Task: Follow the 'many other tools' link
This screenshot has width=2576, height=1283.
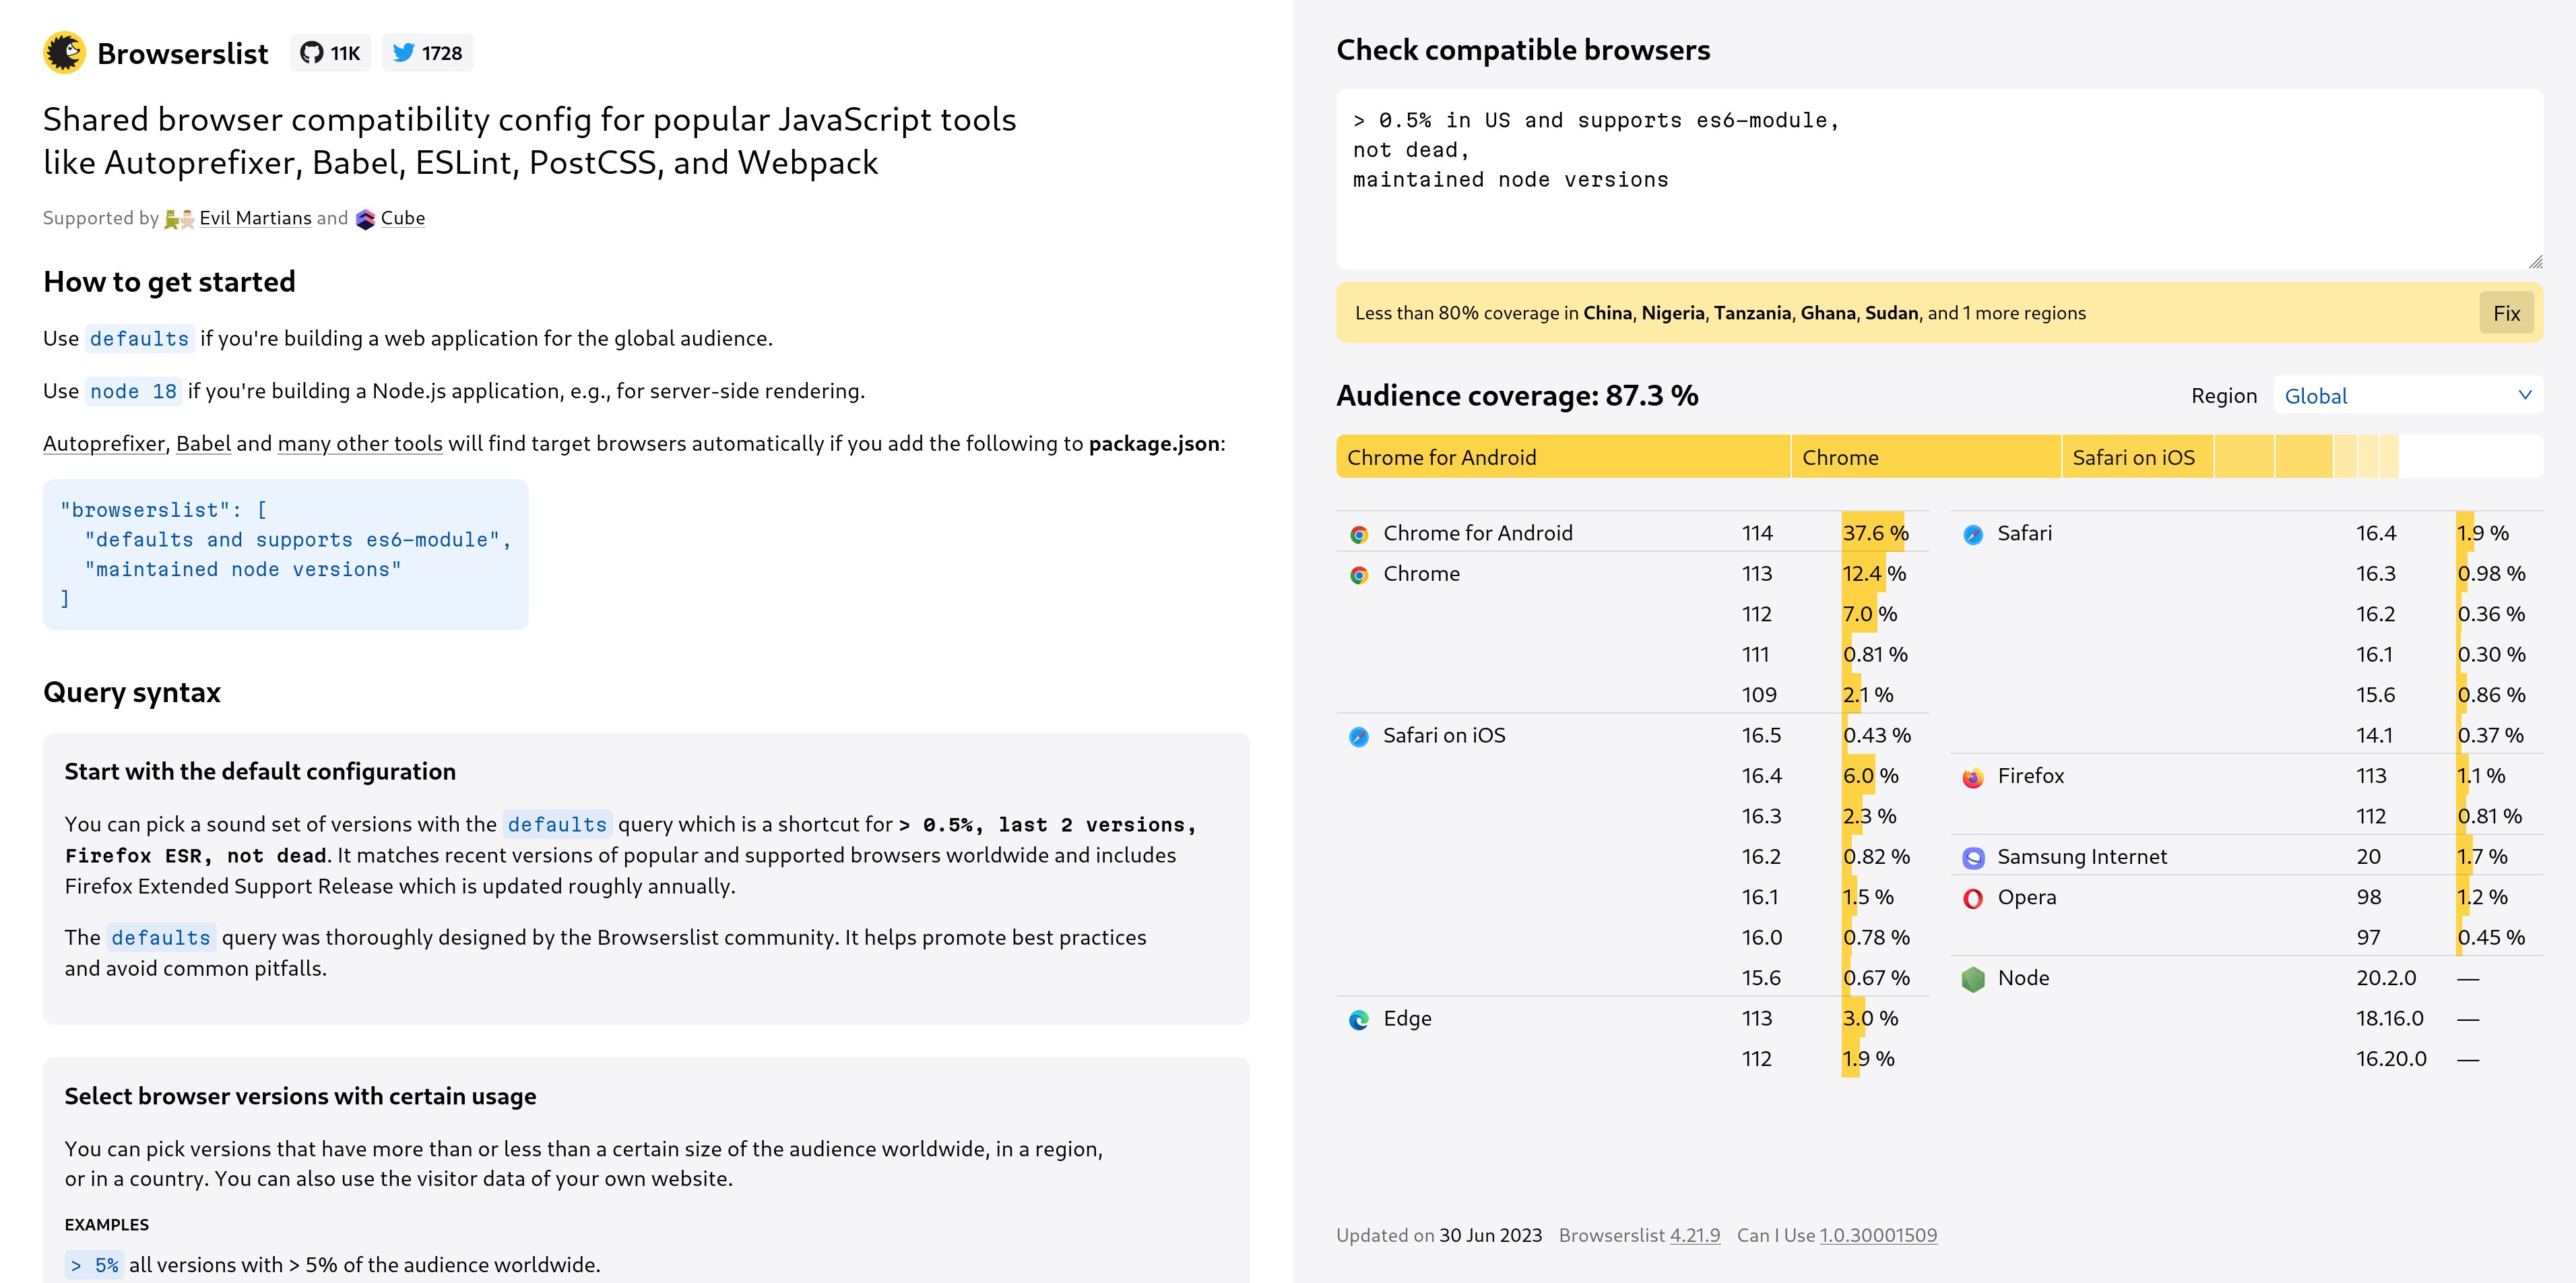Action: (x=360, y=443)
